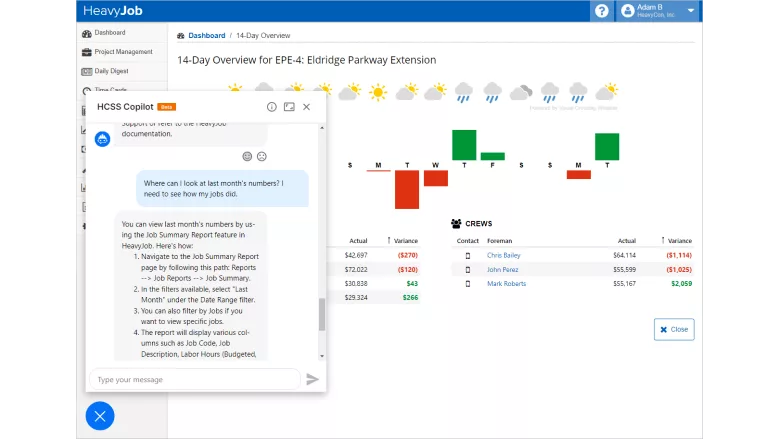Image resolution: width=780 pixels, height=439 pixels.
Task: Open Dashboard in the left sidebar
Action: pyautogui.click(x=109, y=33)
